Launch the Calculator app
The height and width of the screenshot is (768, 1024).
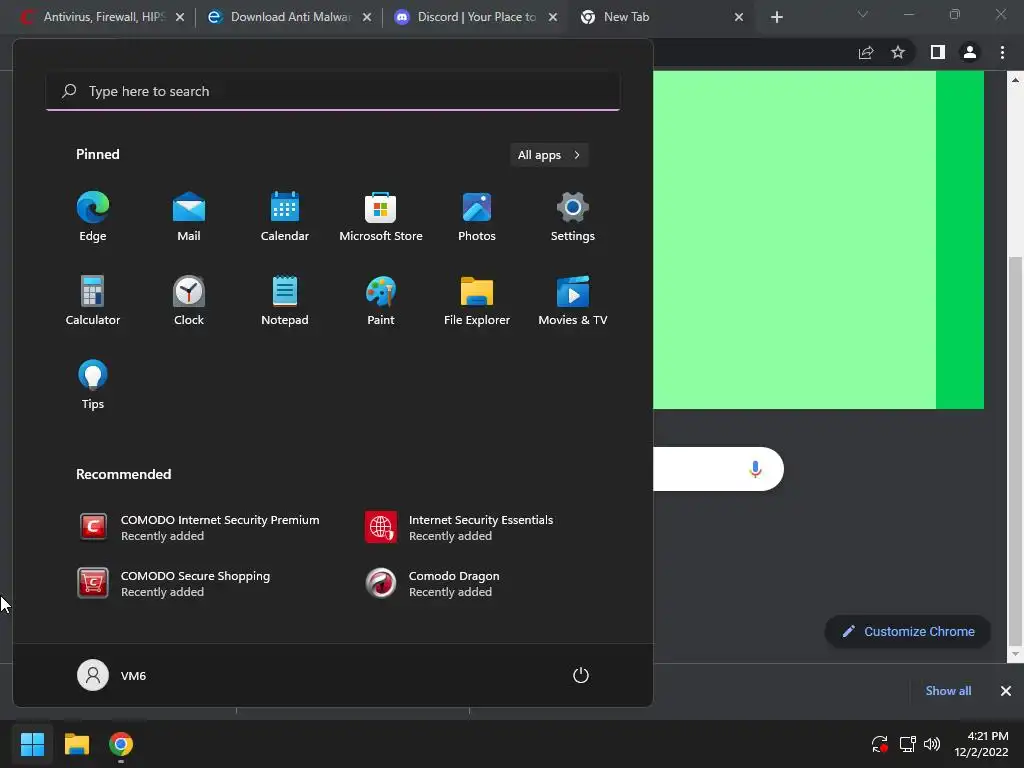pos(93,301)
